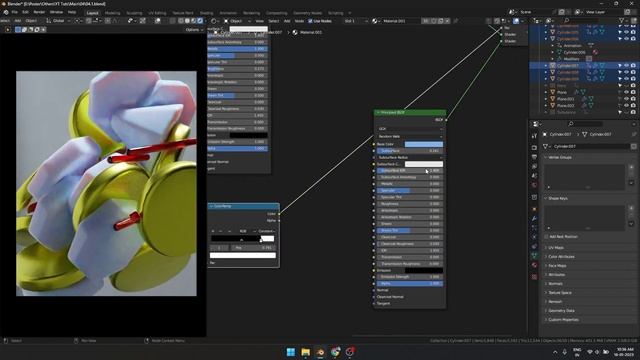The width and height of the screenshot is (640, 360).
Task: Open the node editor Node menu
Action: pos(299,21)
